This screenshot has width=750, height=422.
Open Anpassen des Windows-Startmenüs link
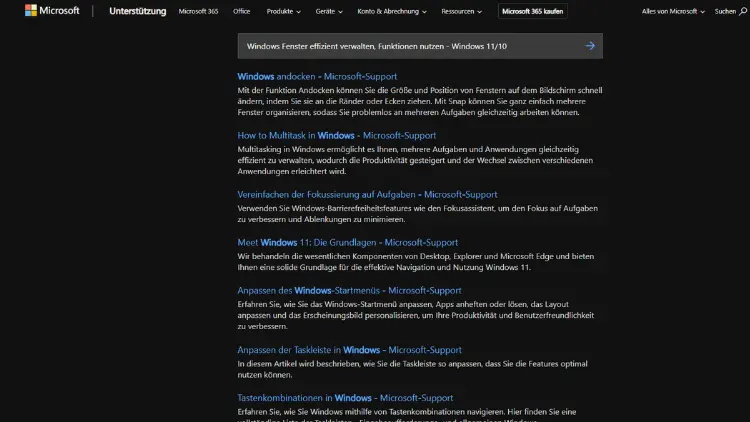[349, 290]
